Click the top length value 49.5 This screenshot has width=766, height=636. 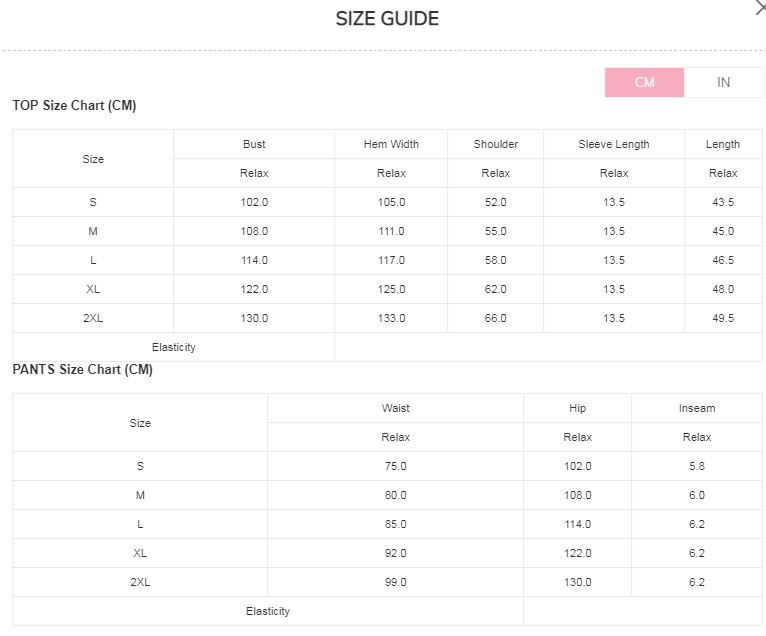click(723, 318)
